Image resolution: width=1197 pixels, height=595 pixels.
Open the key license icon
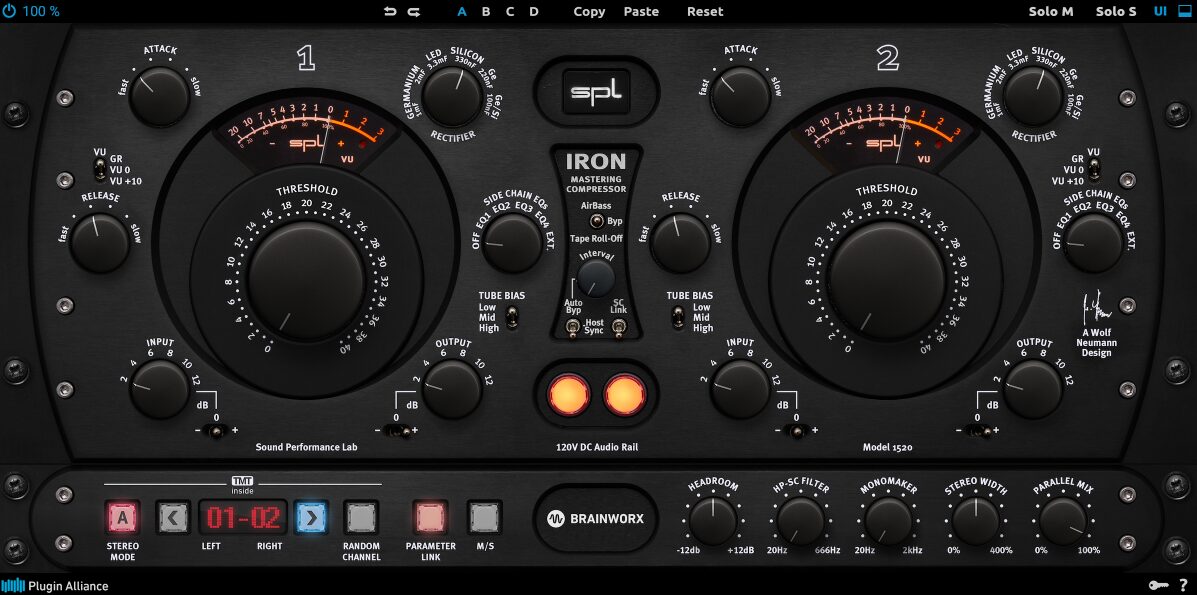1159,585
